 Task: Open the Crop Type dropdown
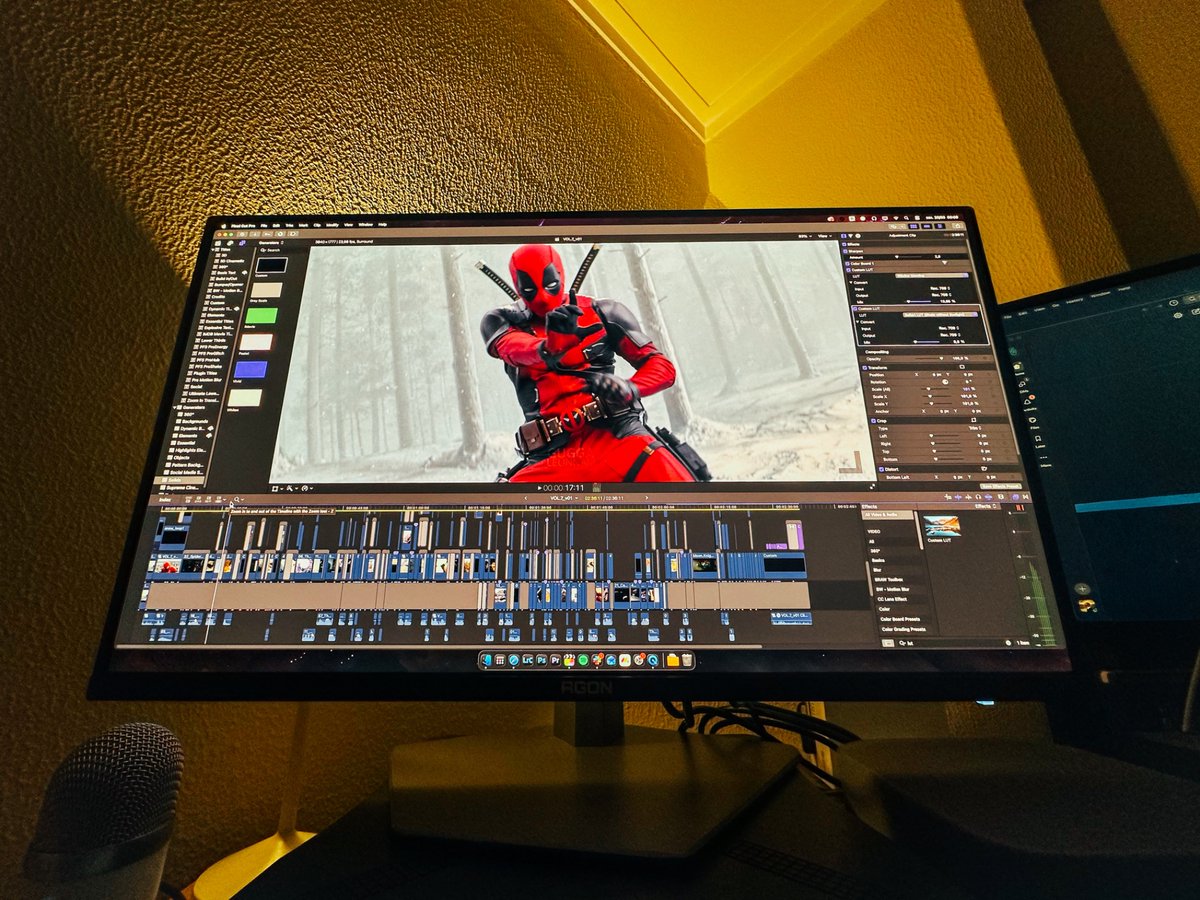pyautogui.click(x=975, y=428)
